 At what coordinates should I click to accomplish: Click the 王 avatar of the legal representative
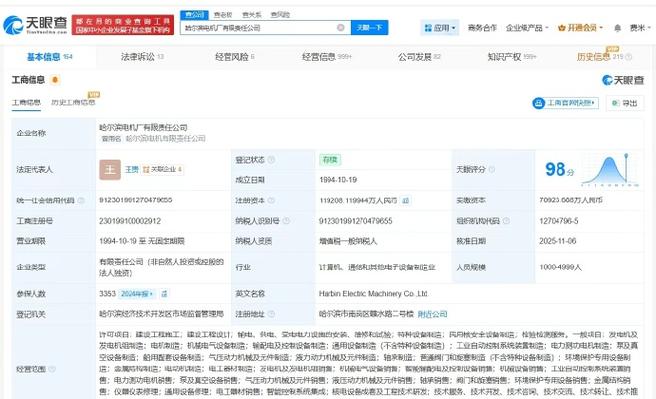pyautogui.click(x=110, y=169)
